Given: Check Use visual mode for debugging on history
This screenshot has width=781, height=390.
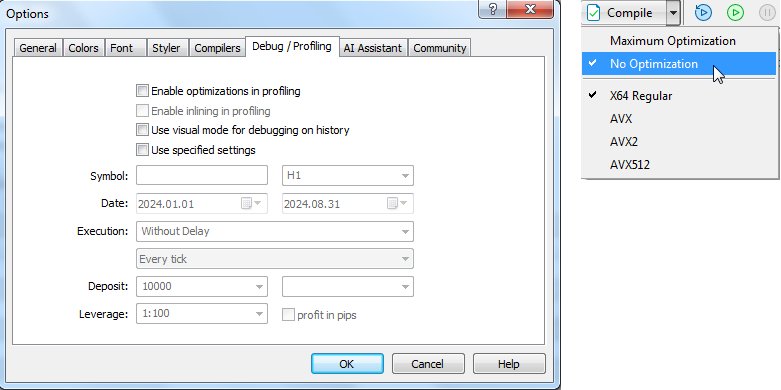Looking at the screenshot, I should [x=142, y=130].
